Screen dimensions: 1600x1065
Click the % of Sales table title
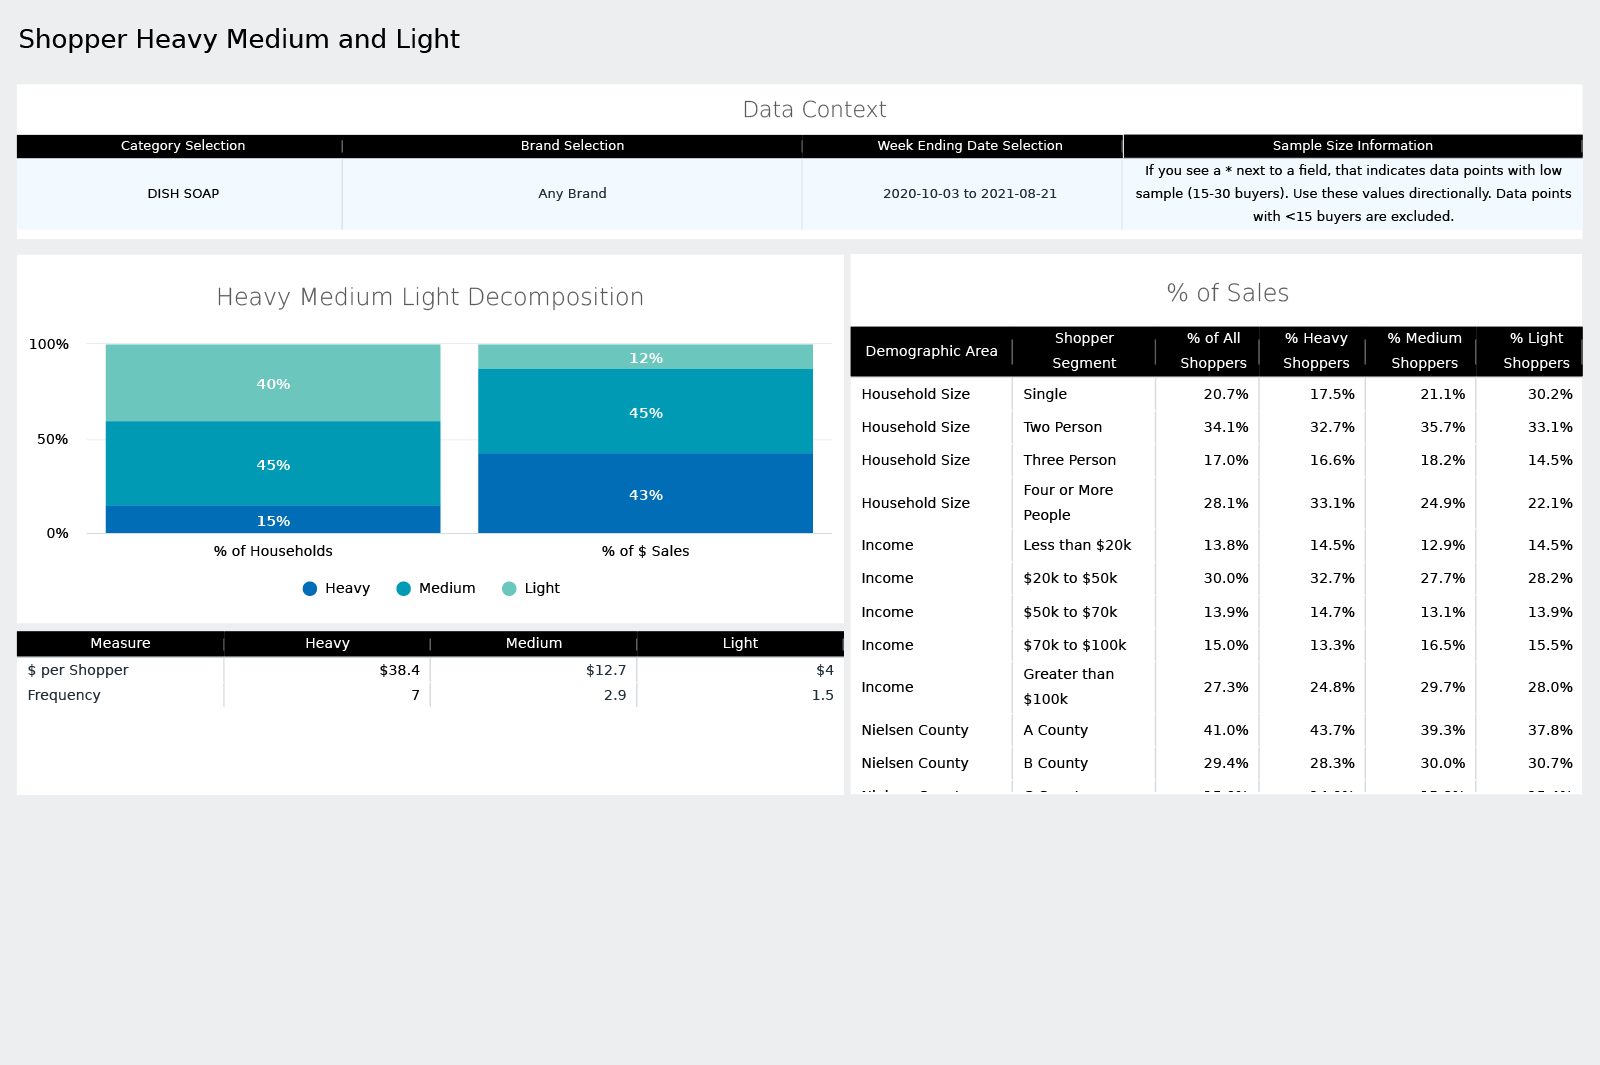[x=1227, y=293]
